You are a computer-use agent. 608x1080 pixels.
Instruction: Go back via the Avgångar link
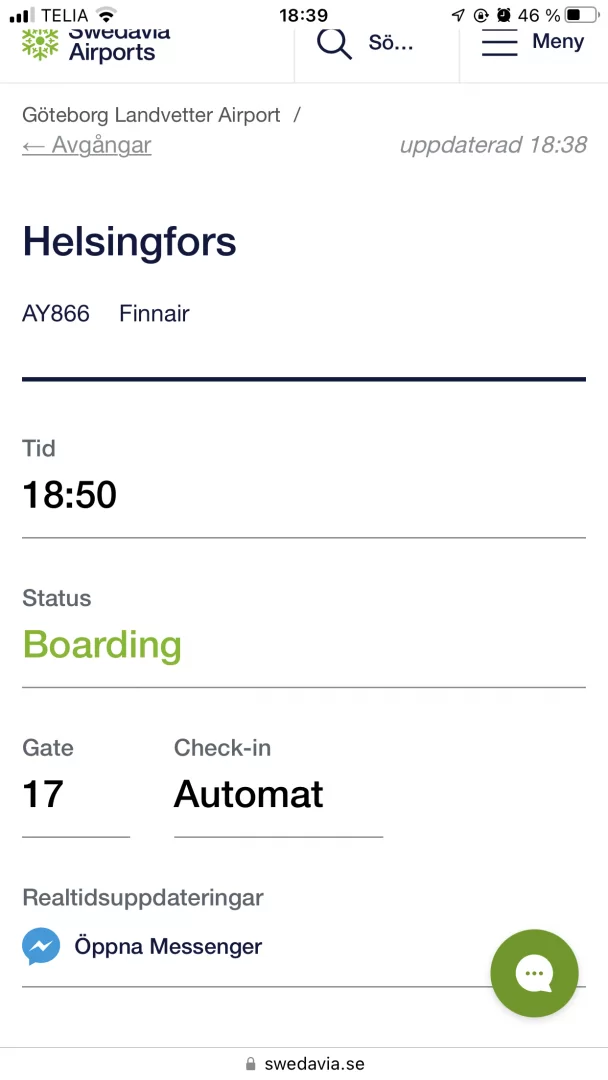pyautogui.click(x=87, y=145)
